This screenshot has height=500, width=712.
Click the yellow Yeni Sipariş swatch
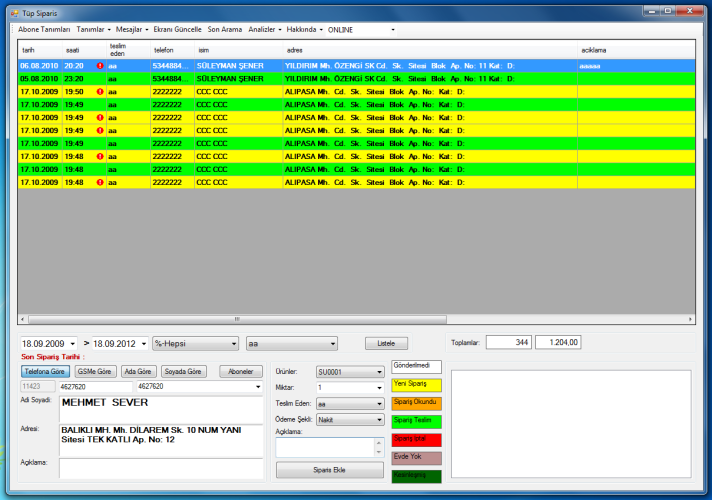(416, 385)
